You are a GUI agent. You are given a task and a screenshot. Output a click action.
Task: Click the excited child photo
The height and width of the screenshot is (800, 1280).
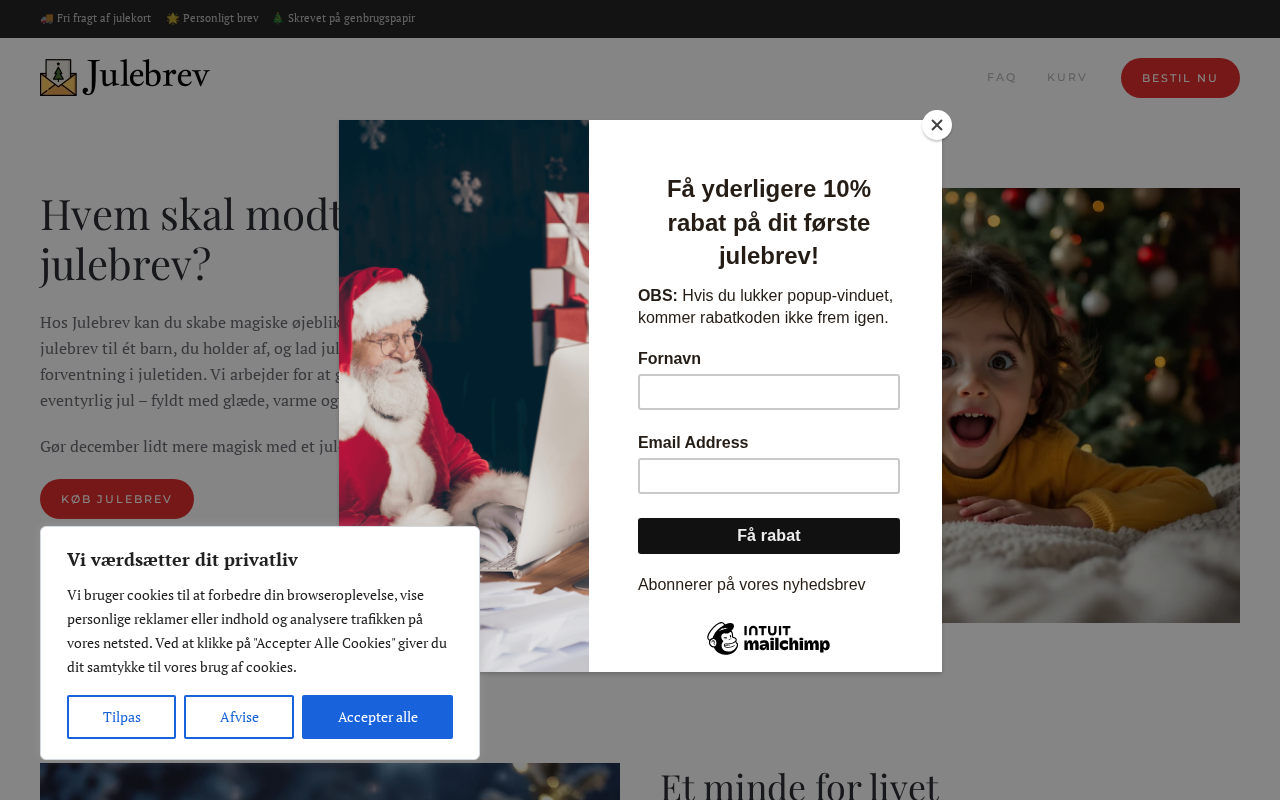pyautogui.click(x=1091, y=405)
